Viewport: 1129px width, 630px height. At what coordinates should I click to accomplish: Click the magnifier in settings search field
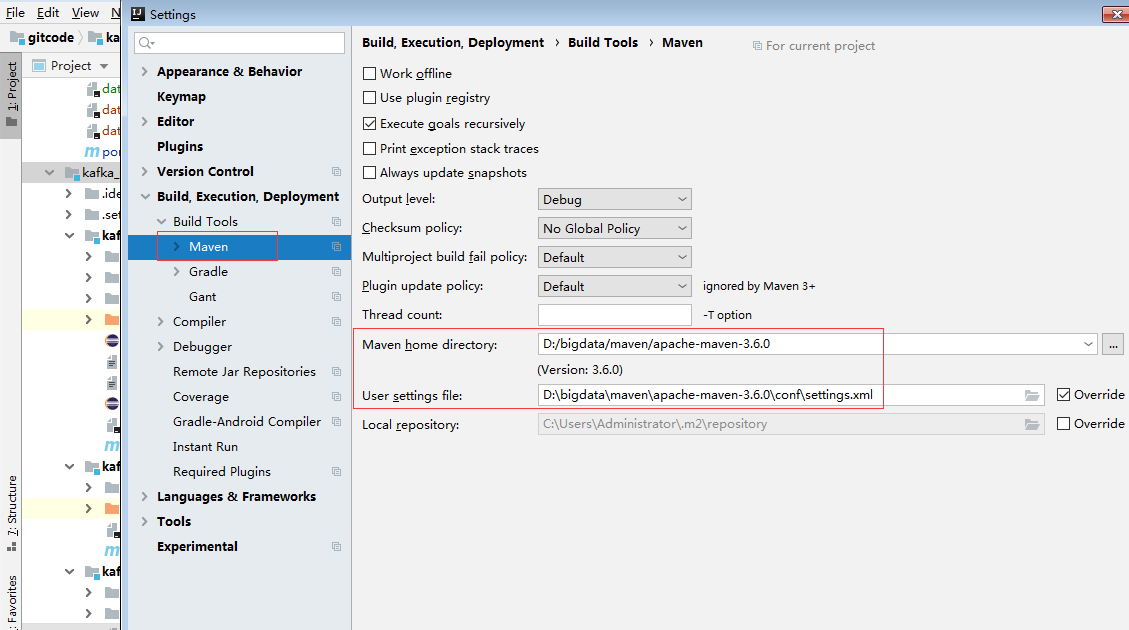147,44
